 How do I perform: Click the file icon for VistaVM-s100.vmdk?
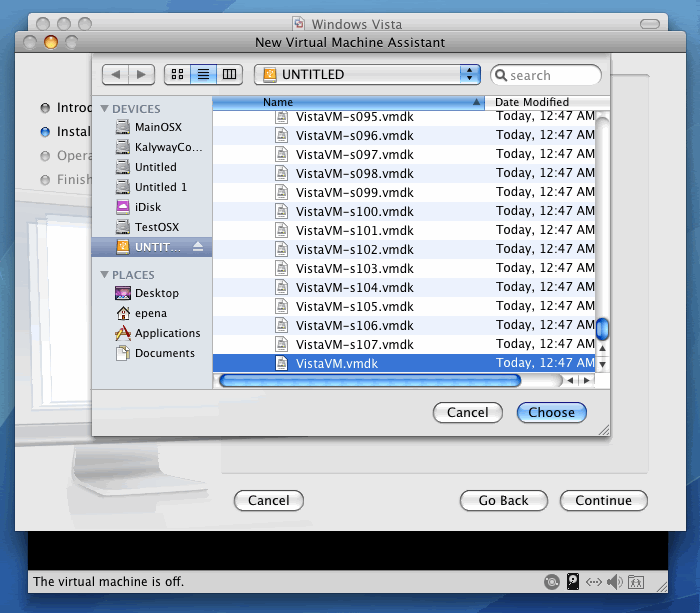point(281,211)
